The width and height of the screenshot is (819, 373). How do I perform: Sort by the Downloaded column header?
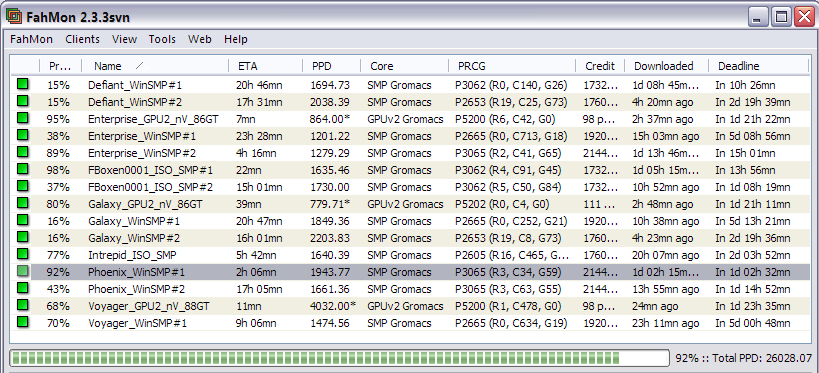click(666, 66)
